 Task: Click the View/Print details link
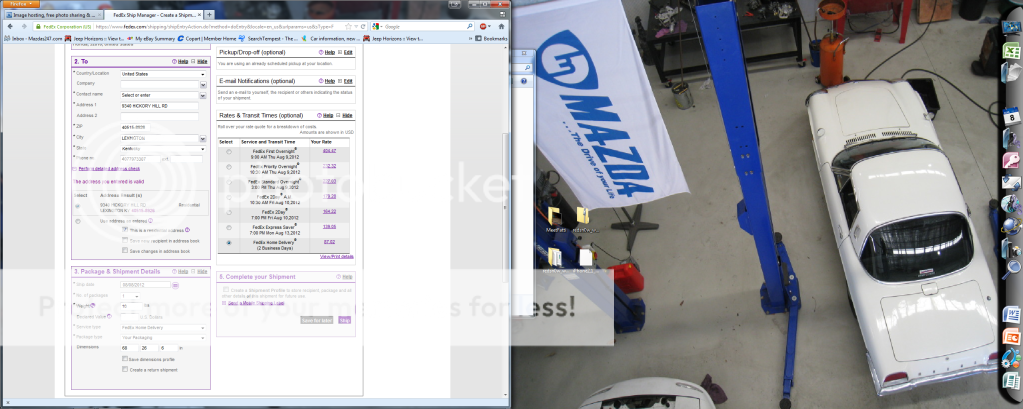point(336,257)
